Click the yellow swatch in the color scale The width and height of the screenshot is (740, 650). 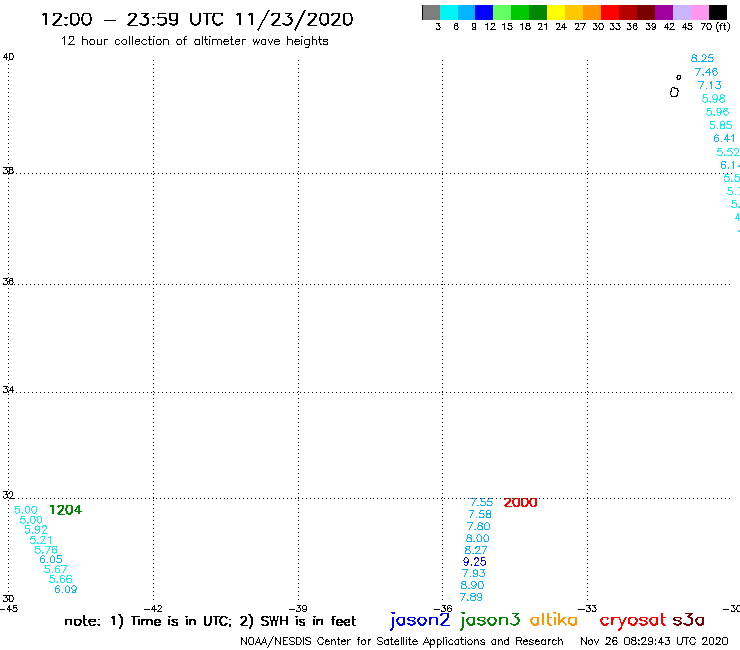(x=556, y=12)
